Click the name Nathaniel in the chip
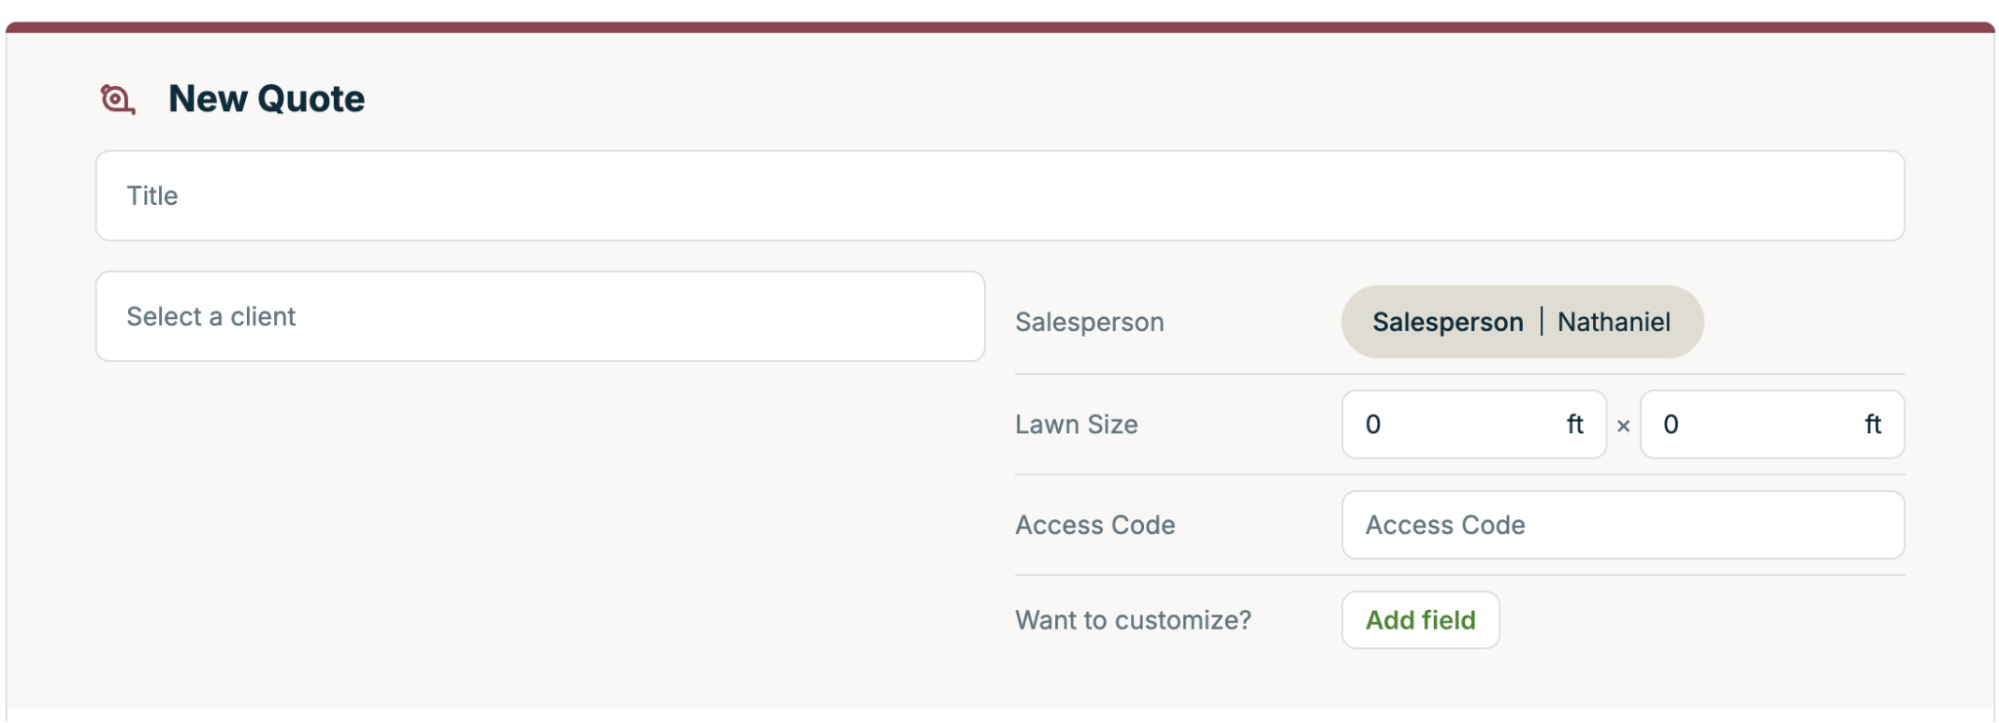 1613,322
